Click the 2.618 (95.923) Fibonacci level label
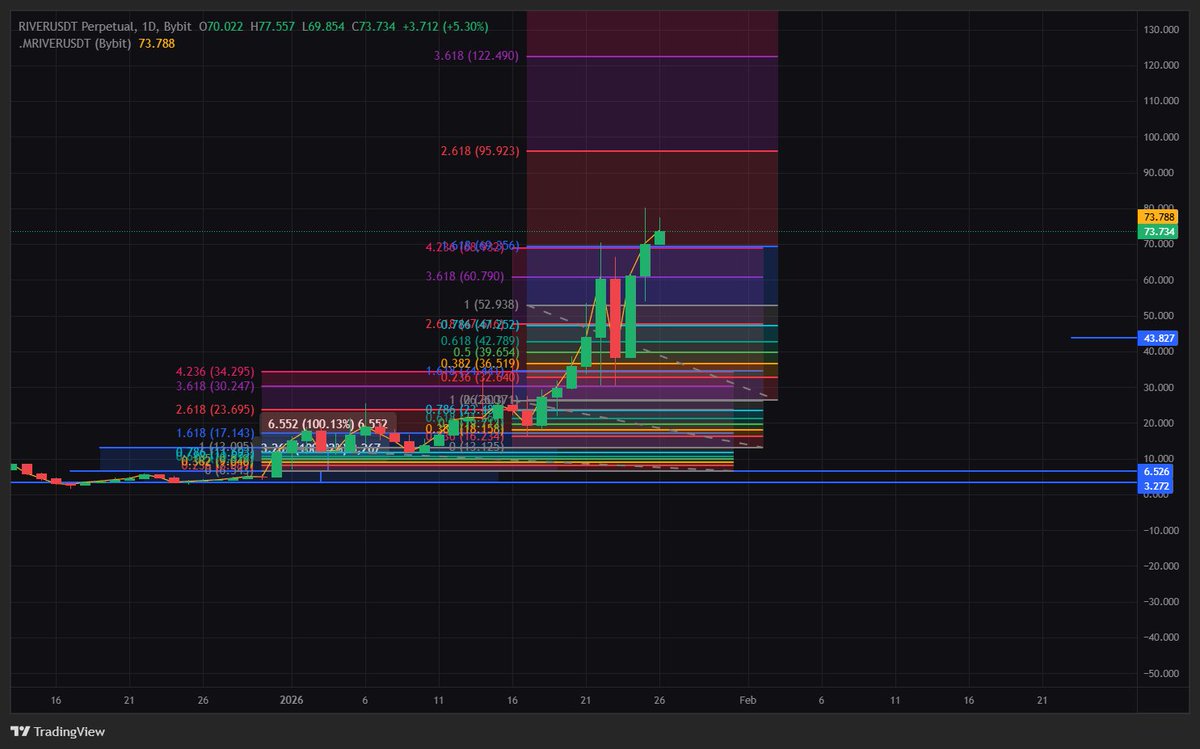Image resolution: width=1200 pixels, height=749 pixels. (480, 152)
